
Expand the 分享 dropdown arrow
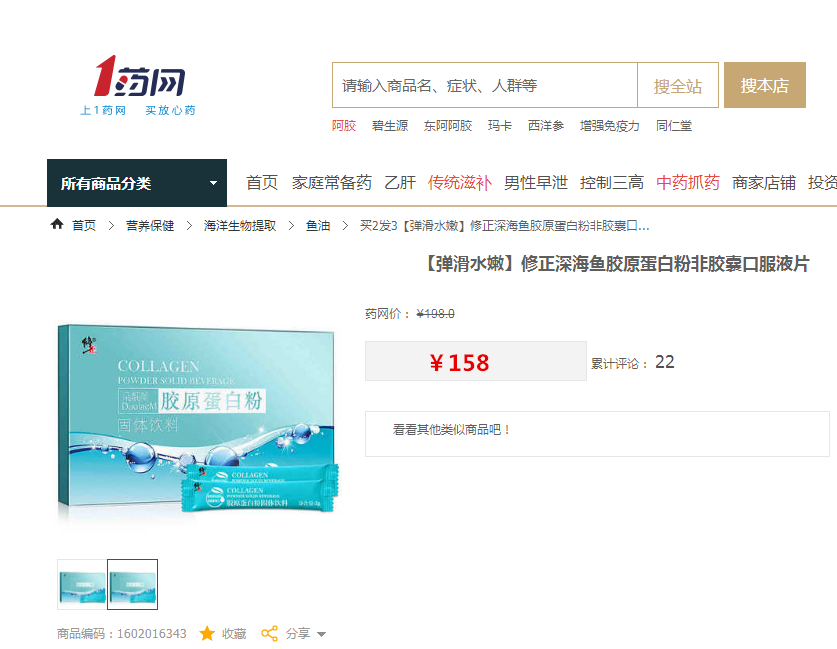[321, 635]
